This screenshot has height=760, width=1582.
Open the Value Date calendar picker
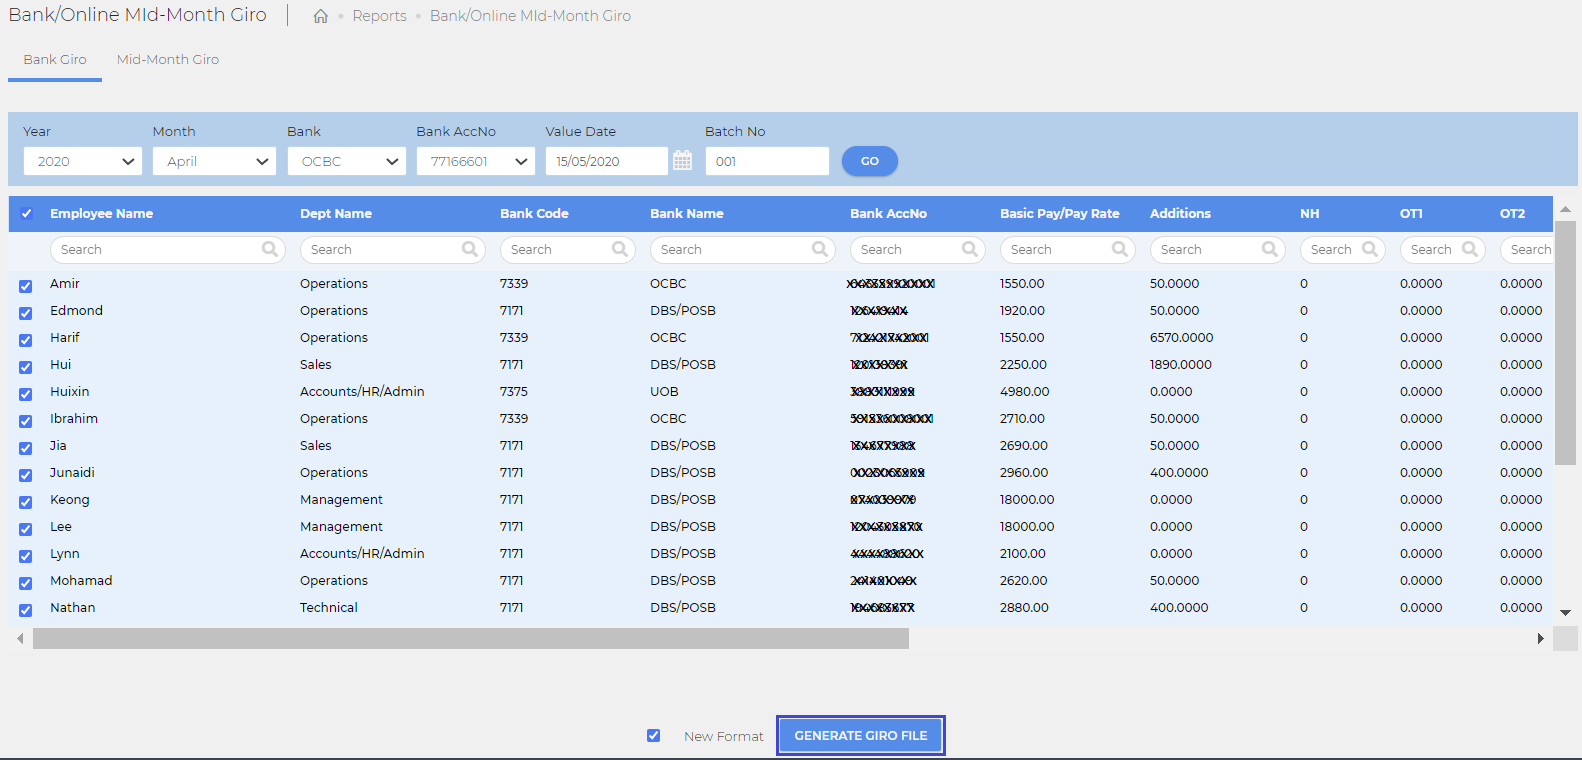[x=682, y=161]
